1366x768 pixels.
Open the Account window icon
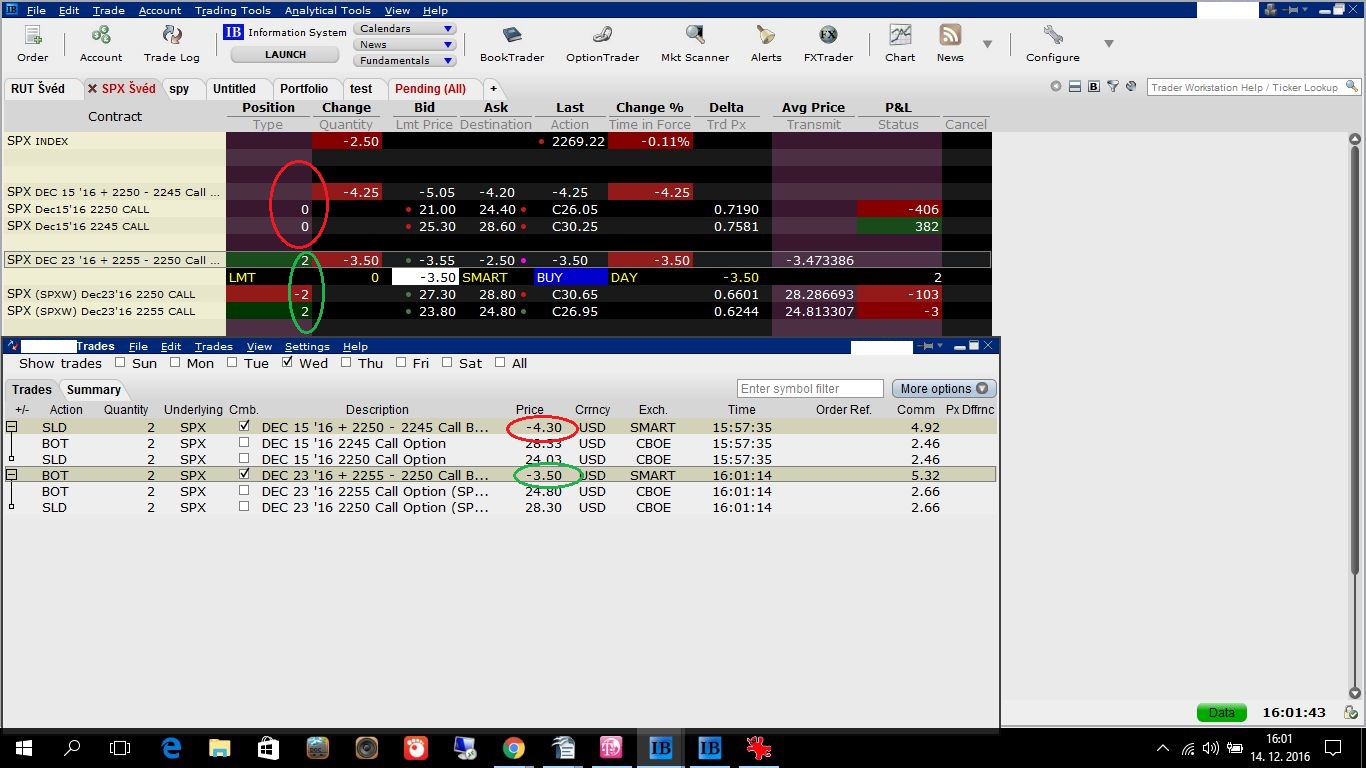pos(101,43)
